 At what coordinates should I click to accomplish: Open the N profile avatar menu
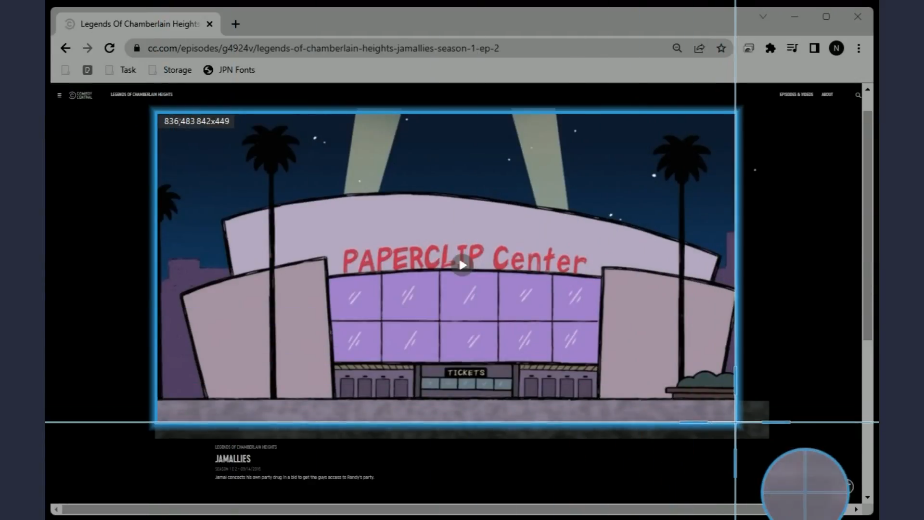(836, 48)
